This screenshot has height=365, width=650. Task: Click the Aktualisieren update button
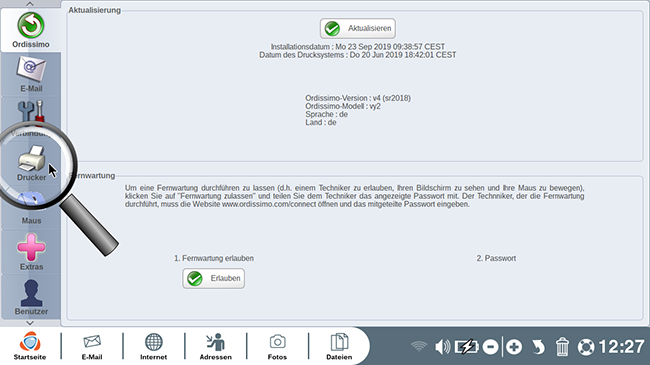(x=357, y=28)
